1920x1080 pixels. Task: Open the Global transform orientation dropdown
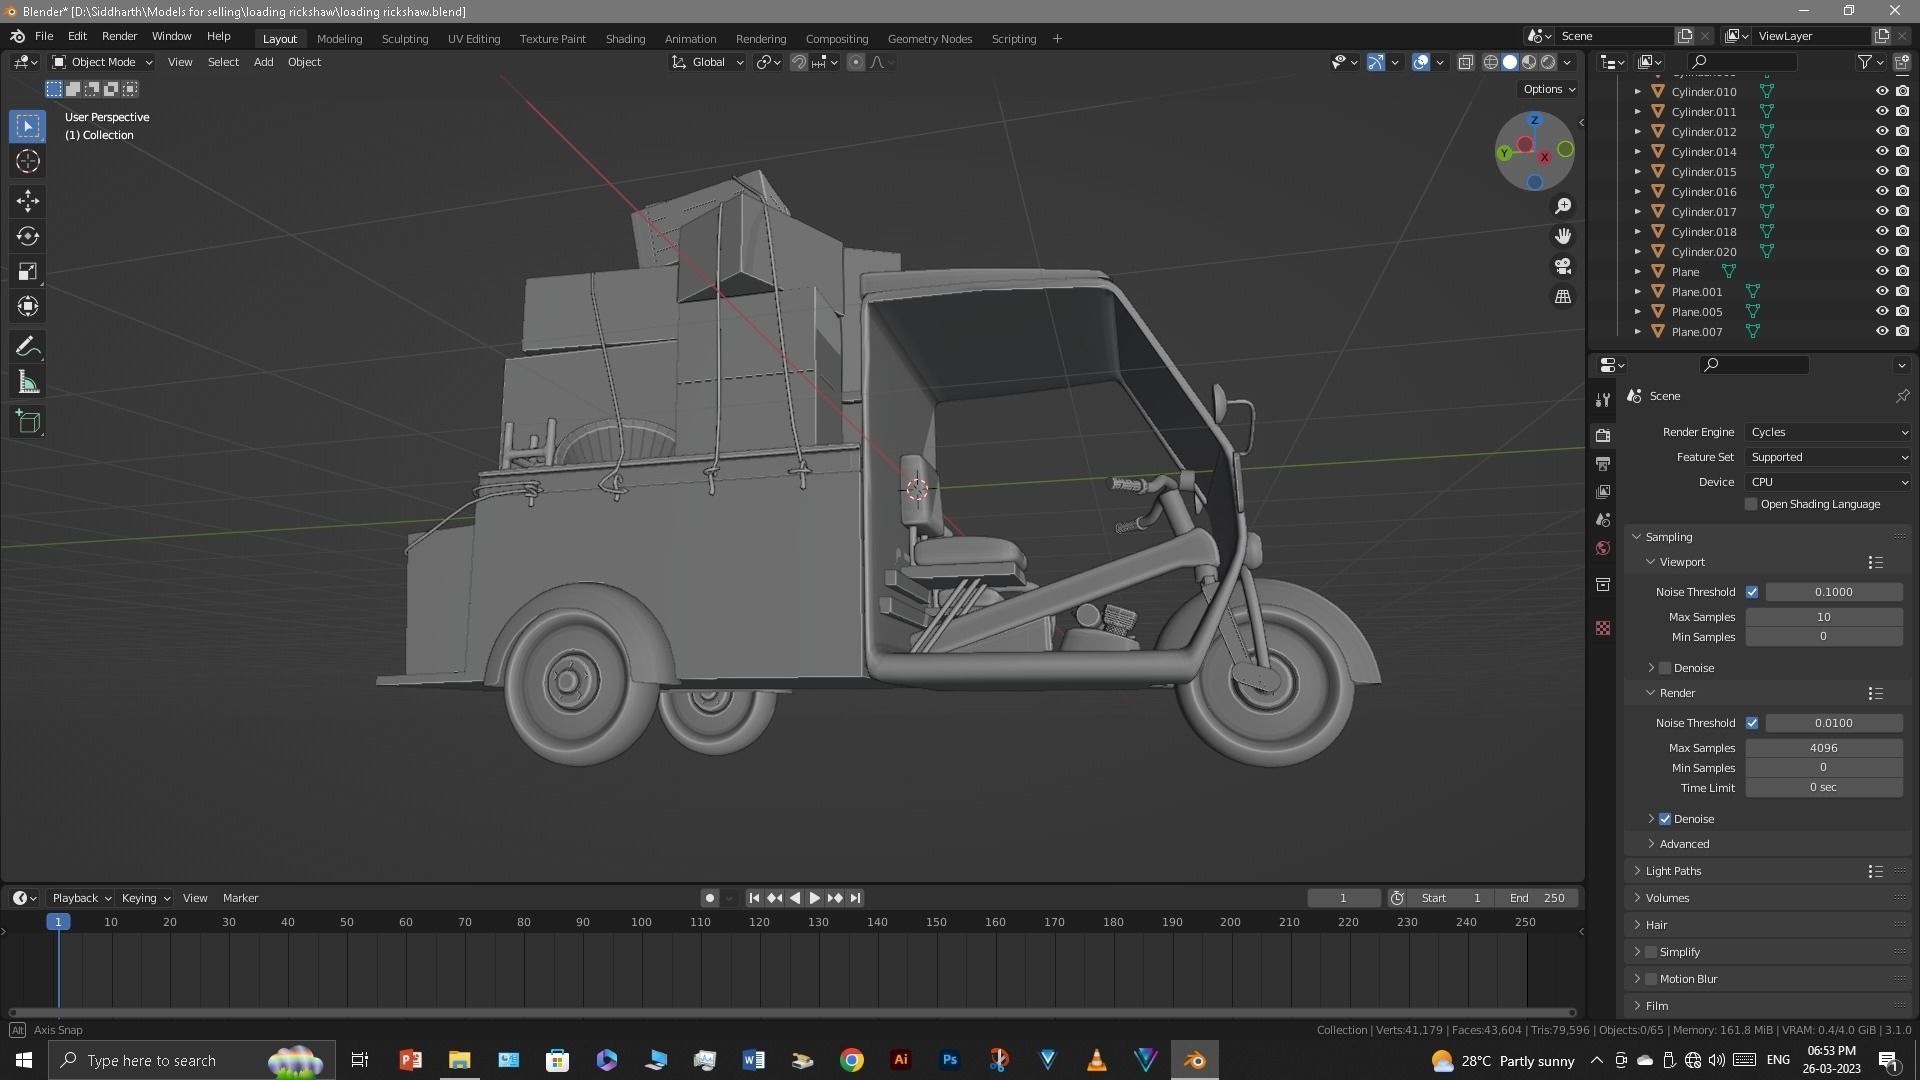pyautogui.click(x=708, y=62)
